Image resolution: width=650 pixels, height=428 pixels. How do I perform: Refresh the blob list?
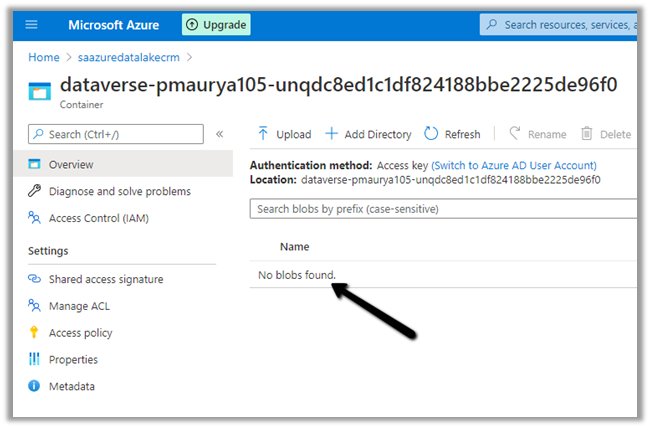click(x=452, y=134)
